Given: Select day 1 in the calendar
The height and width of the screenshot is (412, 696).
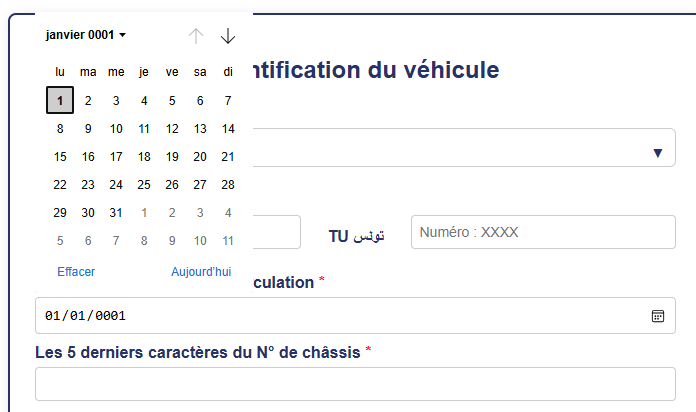Looking at the screenshot, I should (x=60, y=100).
